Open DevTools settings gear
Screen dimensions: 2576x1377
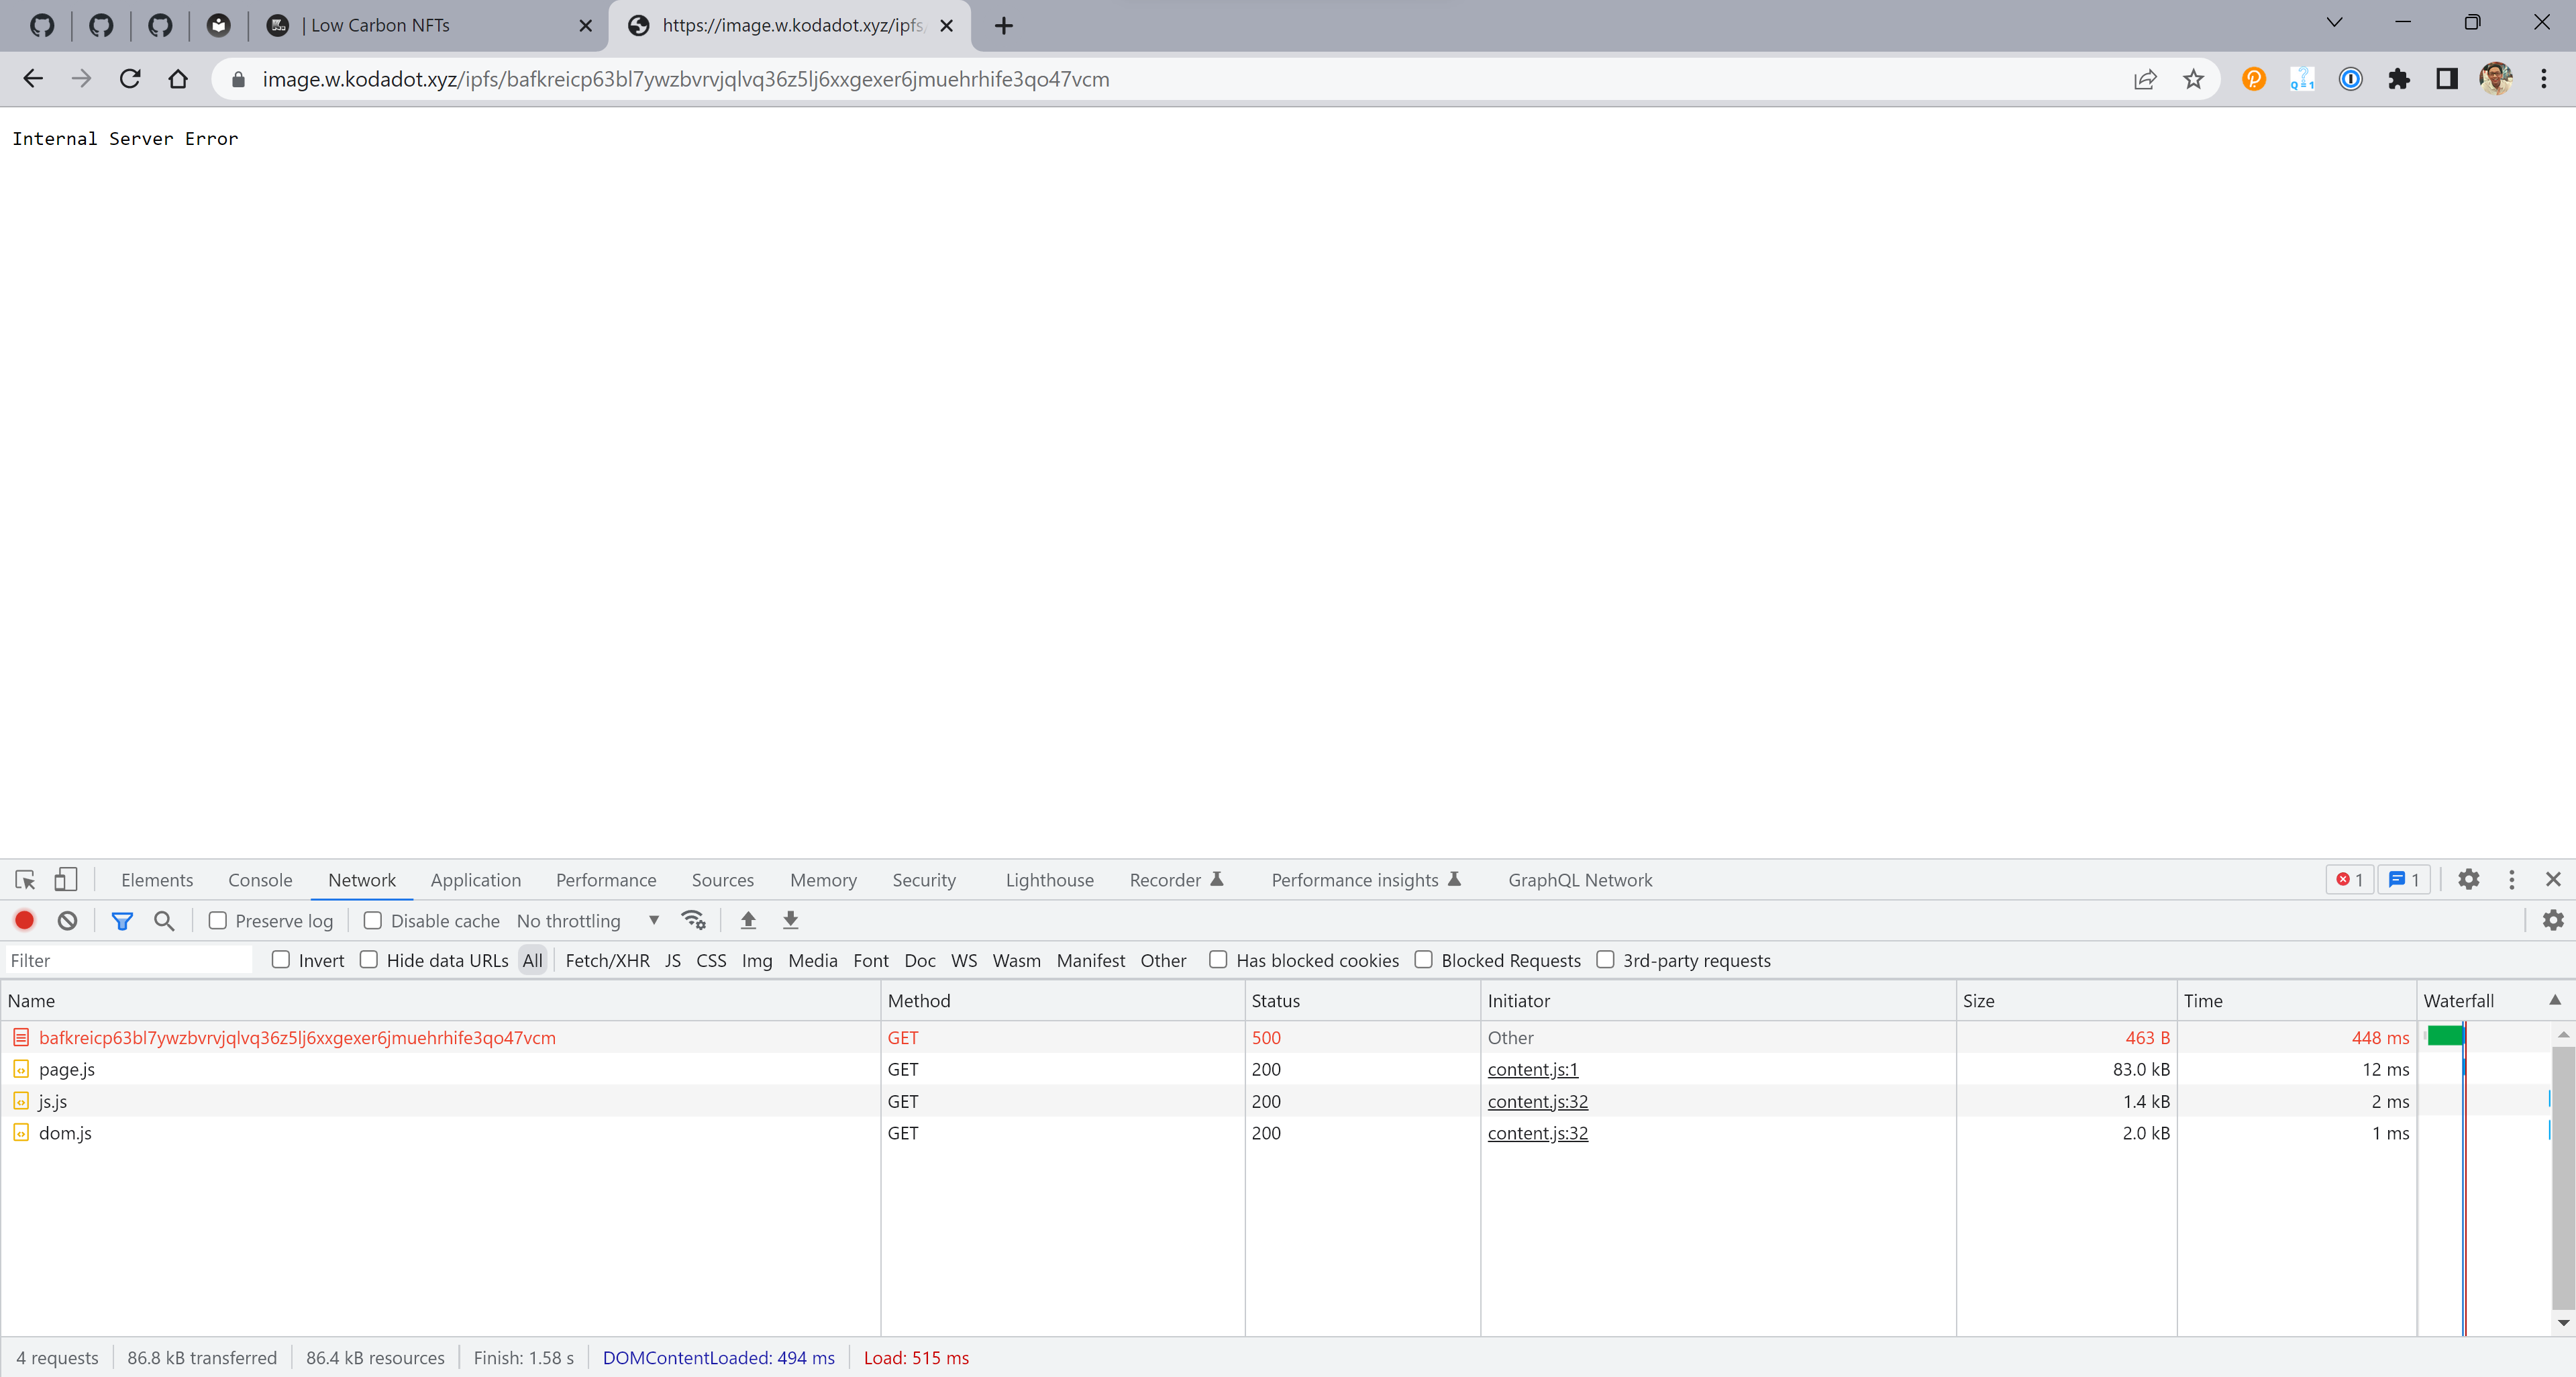pyautogui.click(x=2468, y=880)
